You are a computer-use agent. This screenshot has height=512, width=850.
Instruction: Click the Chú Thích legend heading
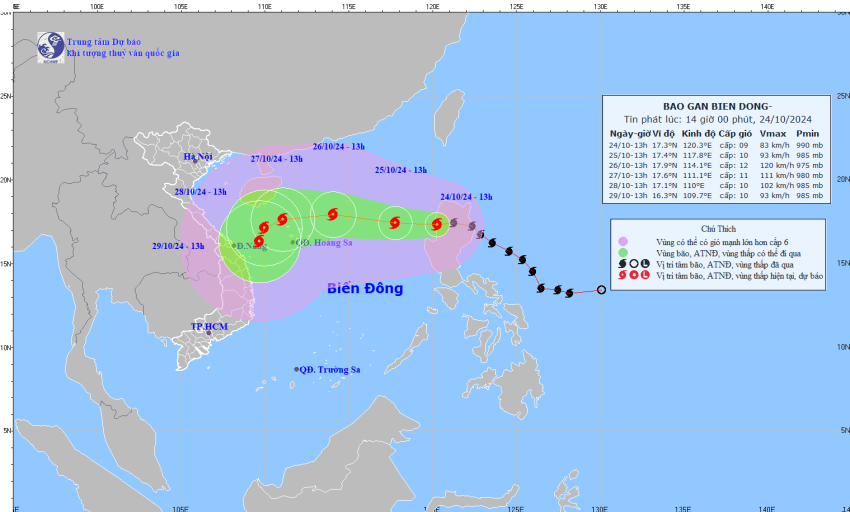pyautogui.click(x=718, y=229)
